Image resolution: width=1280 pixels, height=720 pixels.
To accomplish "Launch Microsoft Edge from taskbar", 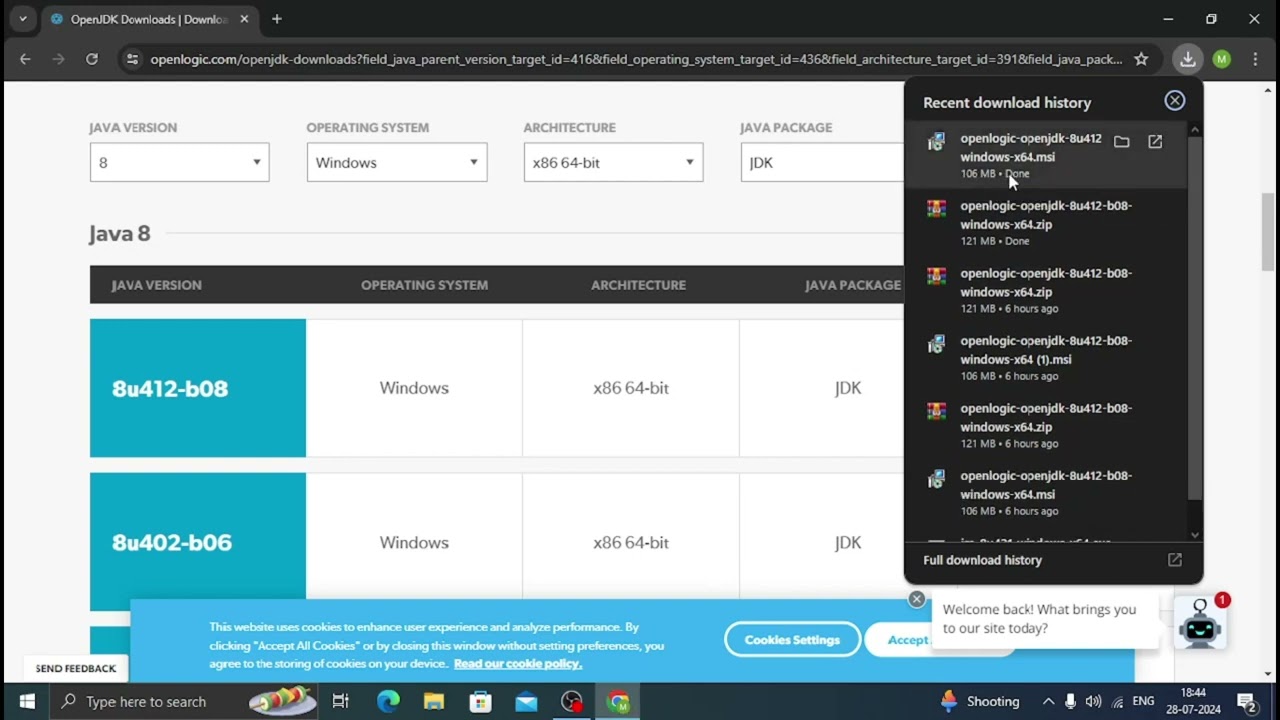I will (x=388, y=701).
